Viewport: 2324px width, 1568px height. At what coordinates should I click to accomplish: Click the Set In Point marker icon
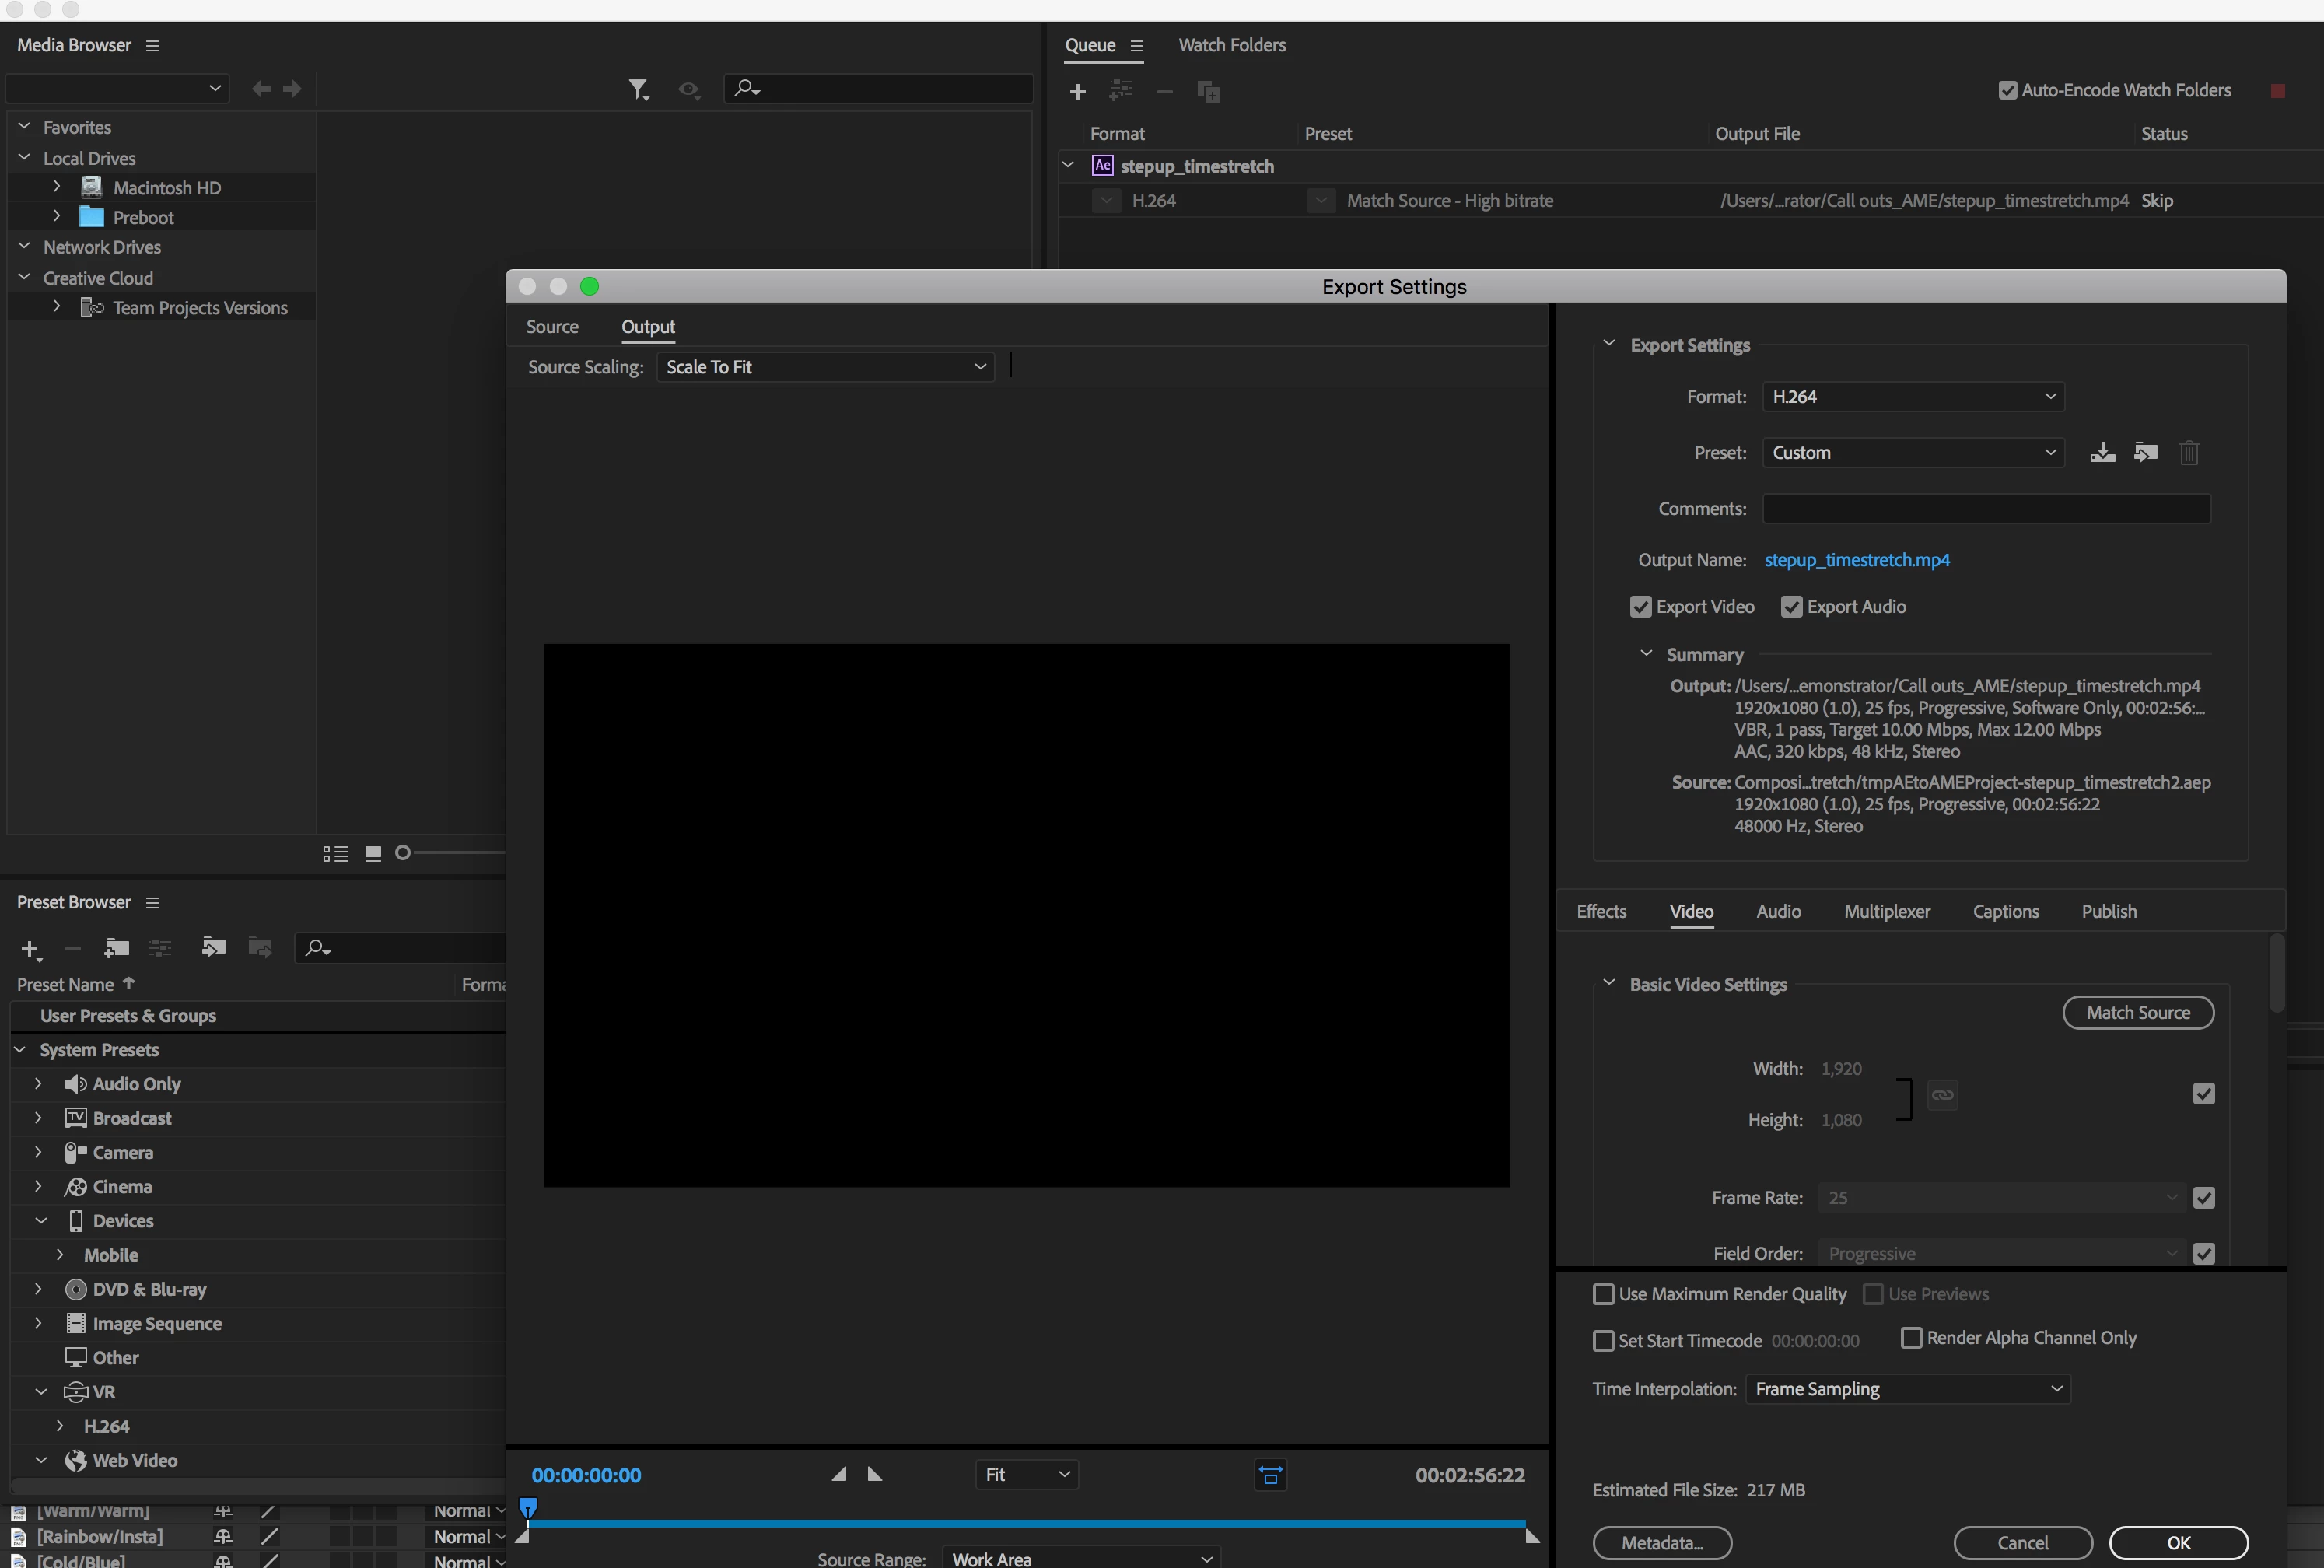coord(839,1474)
